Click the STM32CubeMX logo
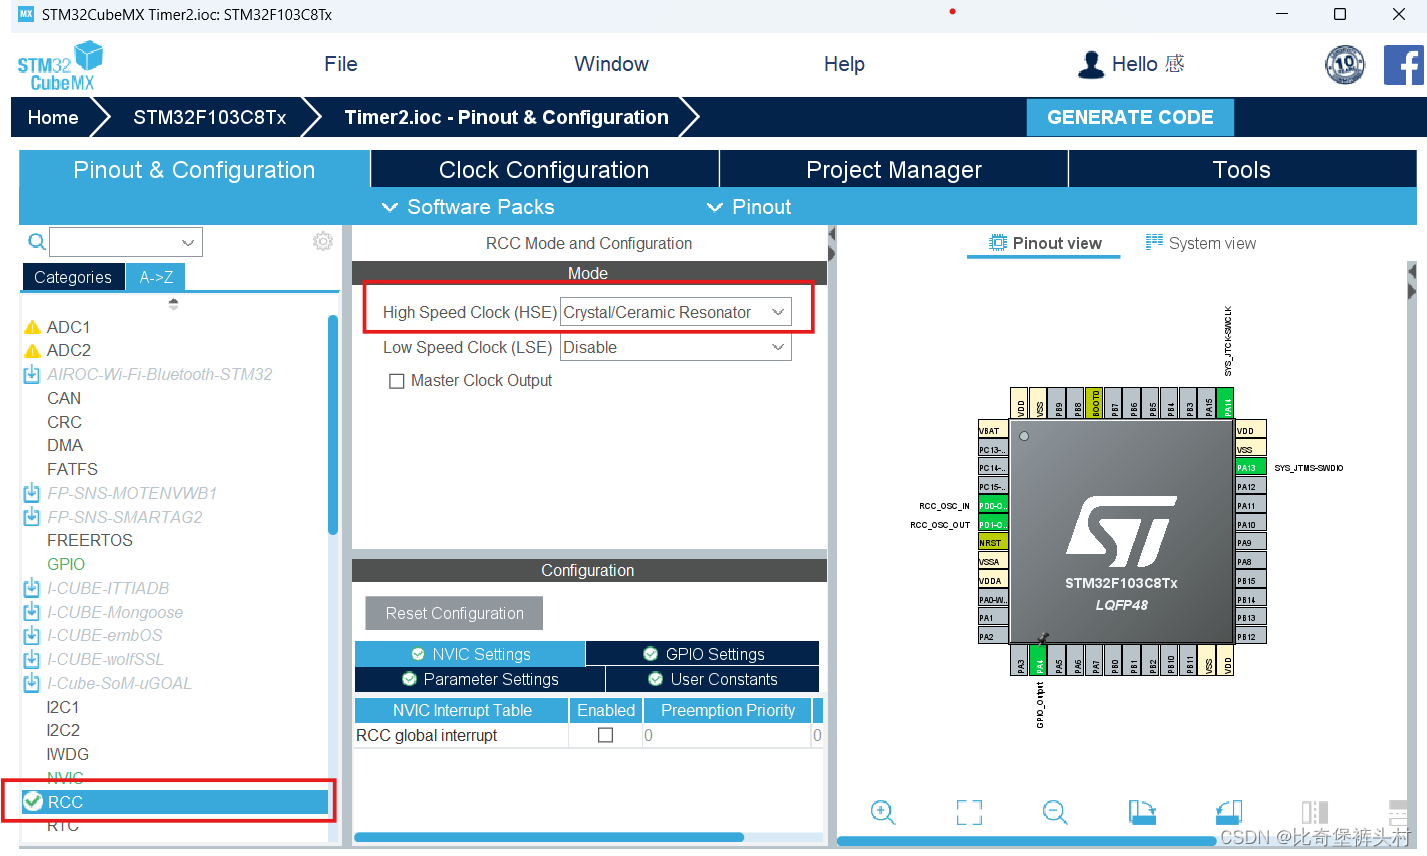This screenshot has width=1427, height=856. tap(60, 66)
